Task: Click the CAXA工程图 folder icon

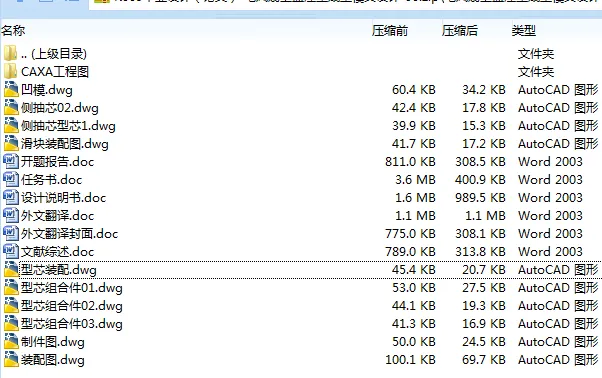Action: pos(10,71)
